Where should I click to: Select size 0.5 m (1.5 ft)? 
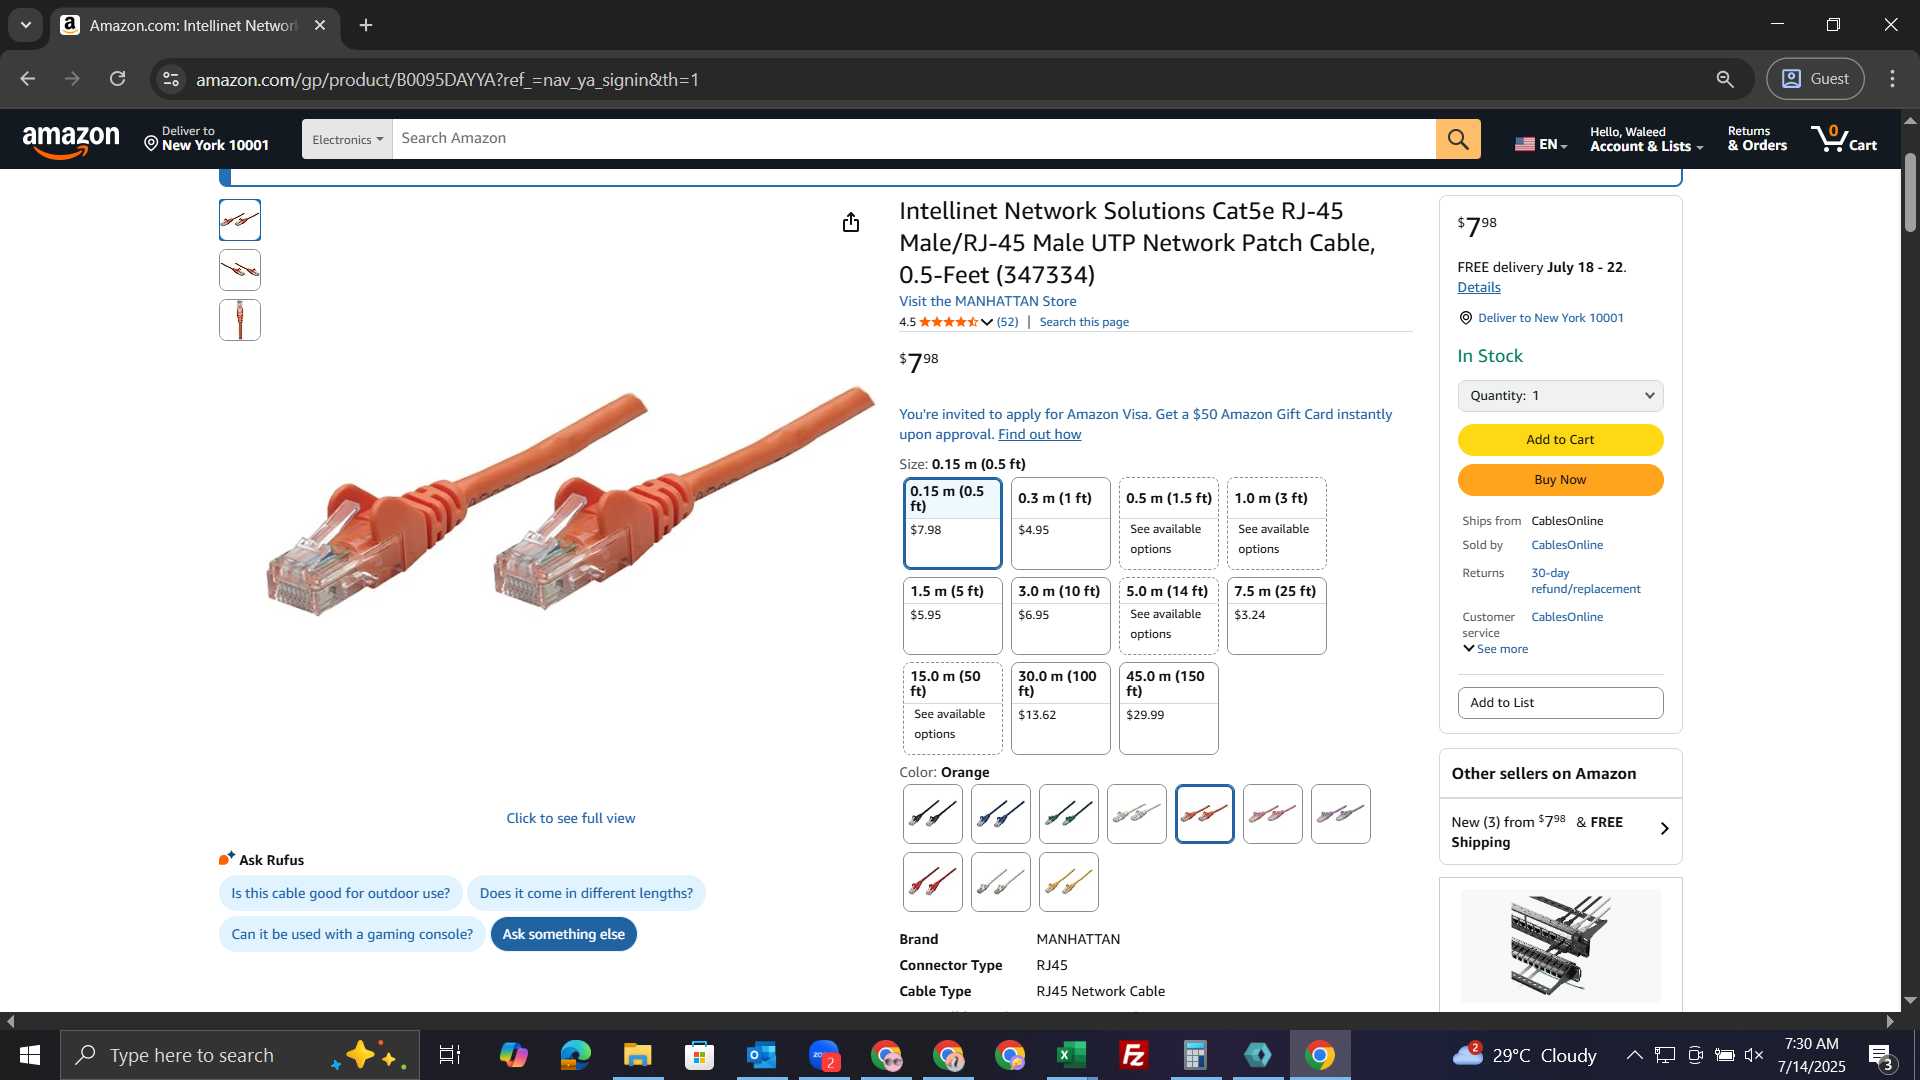coord(1168,523)
